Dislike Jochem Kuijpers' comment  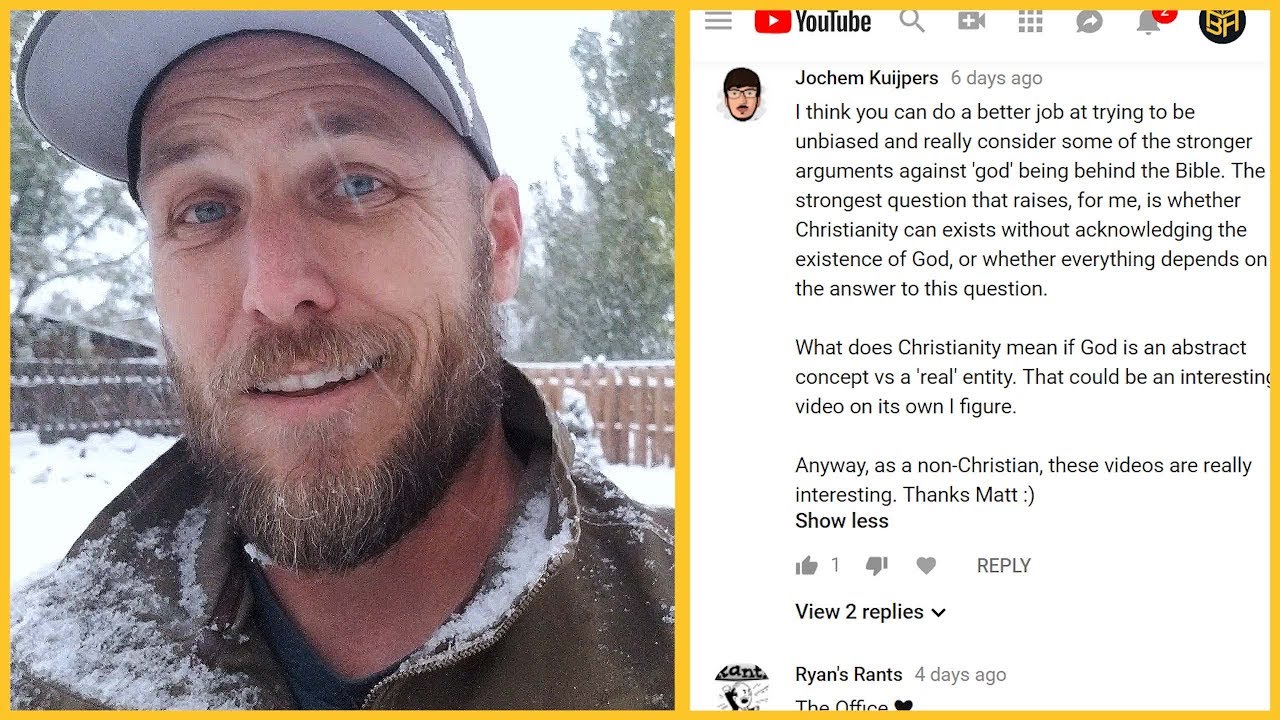pyautogui.click(x=876, y=566)
